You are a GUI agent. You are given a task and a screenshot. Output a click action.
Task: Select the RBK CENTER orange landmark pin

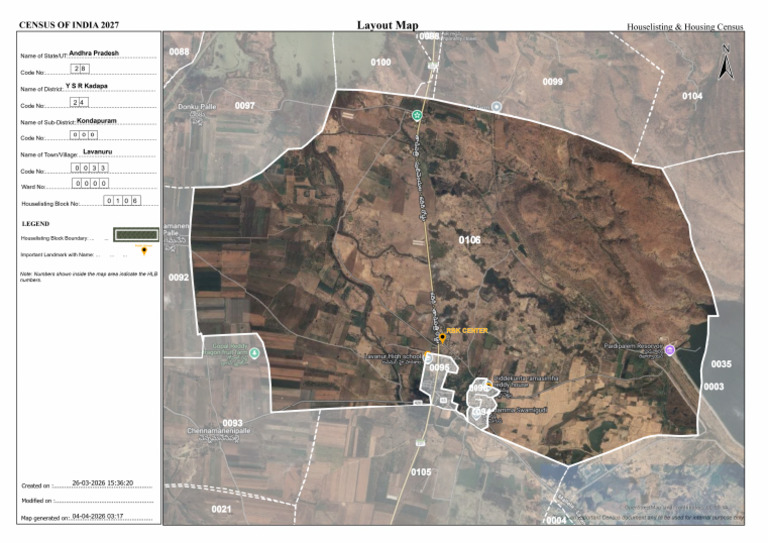coord(442,338)
